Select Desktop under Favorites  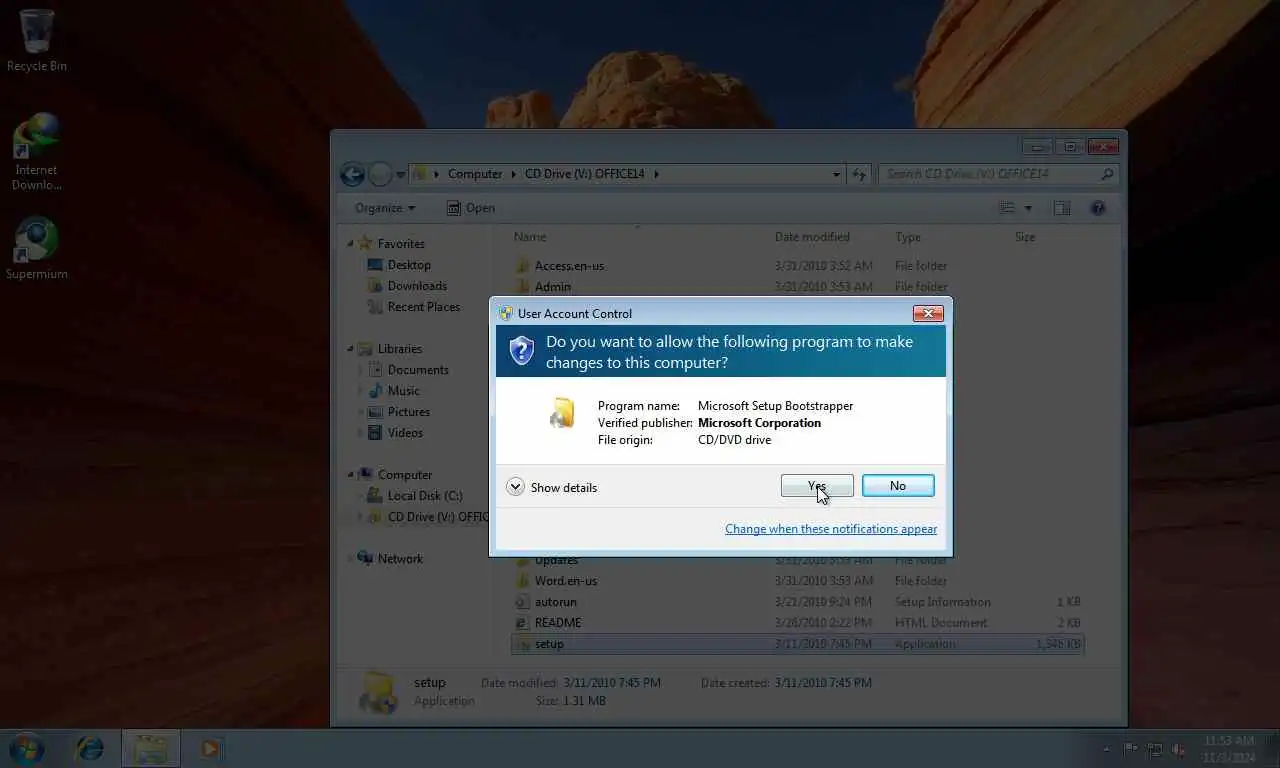pyautogui.click(x=409, y=265)
